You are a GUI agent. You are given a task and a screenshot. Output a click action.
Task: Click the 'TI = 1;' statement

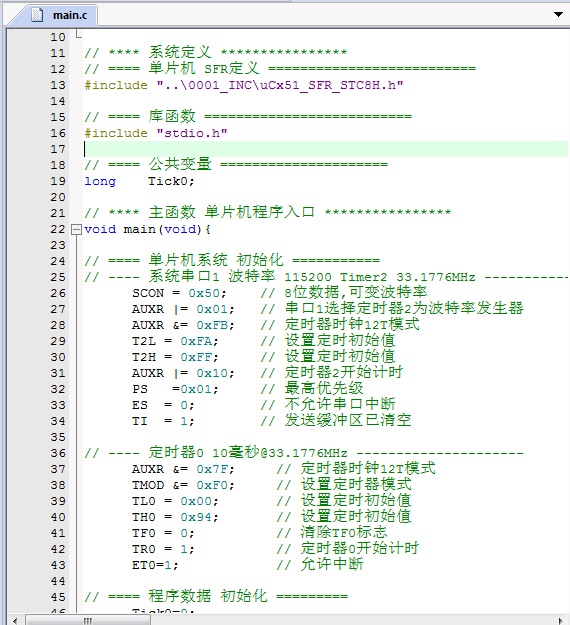coord(163,421)
